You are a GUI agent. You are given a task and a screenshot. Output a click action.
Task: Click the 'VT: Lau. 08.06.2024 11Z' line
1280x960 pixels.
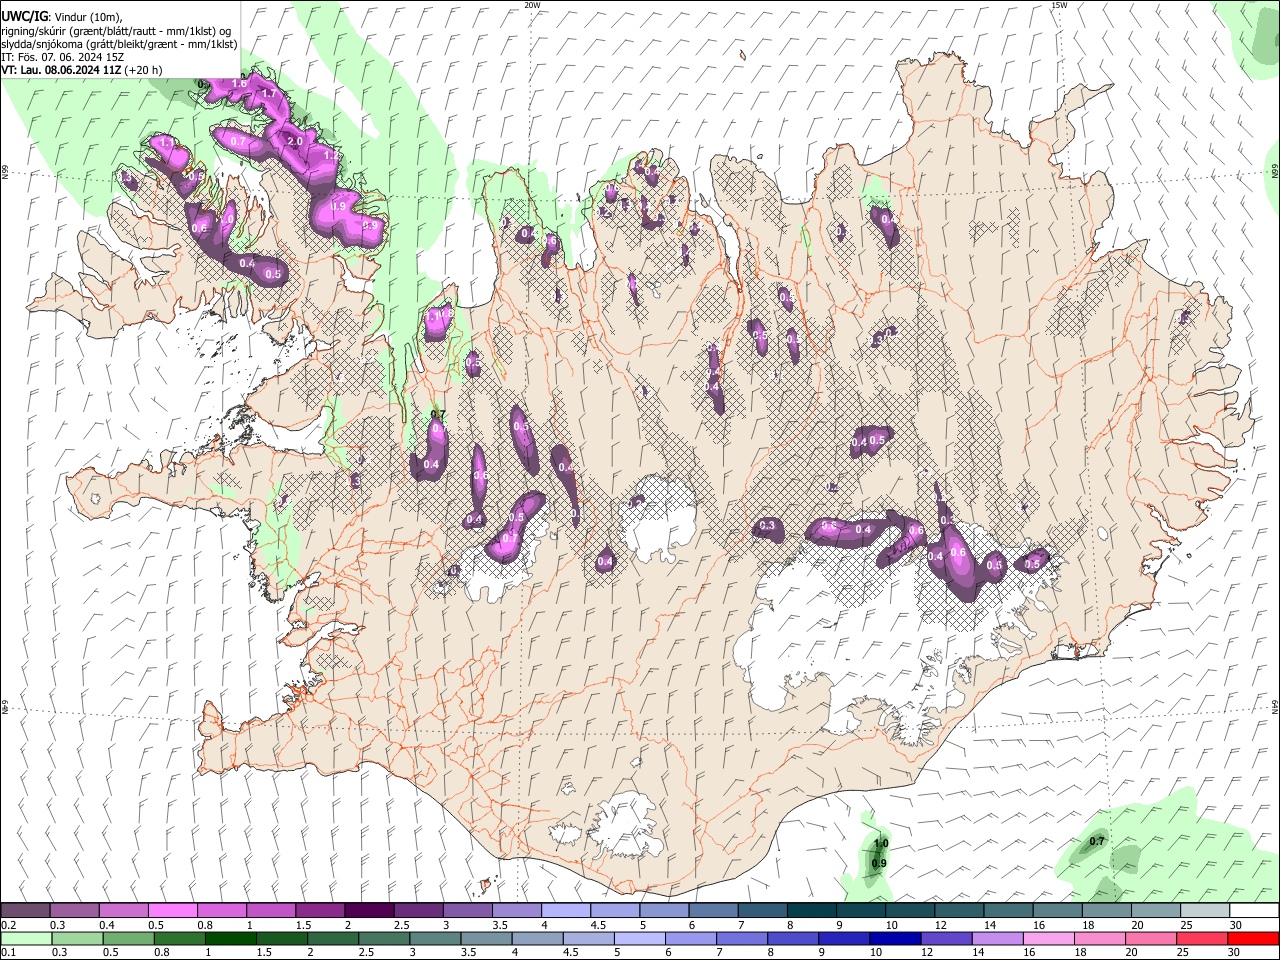pos(62,70)
